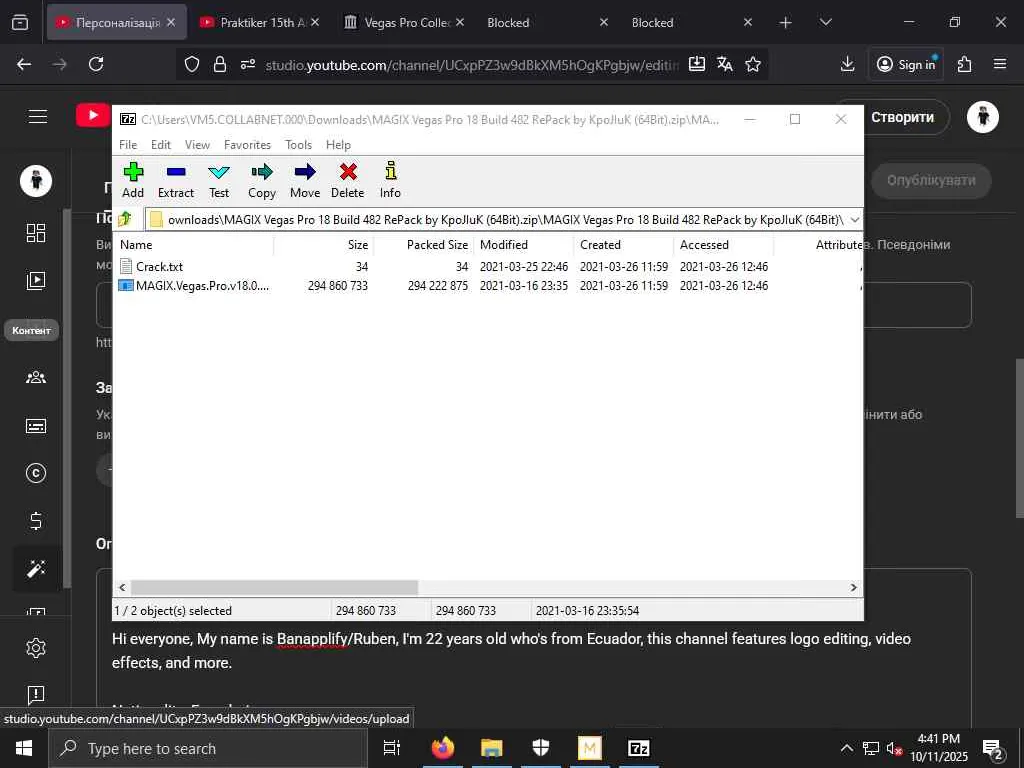Viewport: 1024px width, 768px height.
Task: Click the horizontal scrollbar thumb in 7-Zip
Action: click(274, 587)
